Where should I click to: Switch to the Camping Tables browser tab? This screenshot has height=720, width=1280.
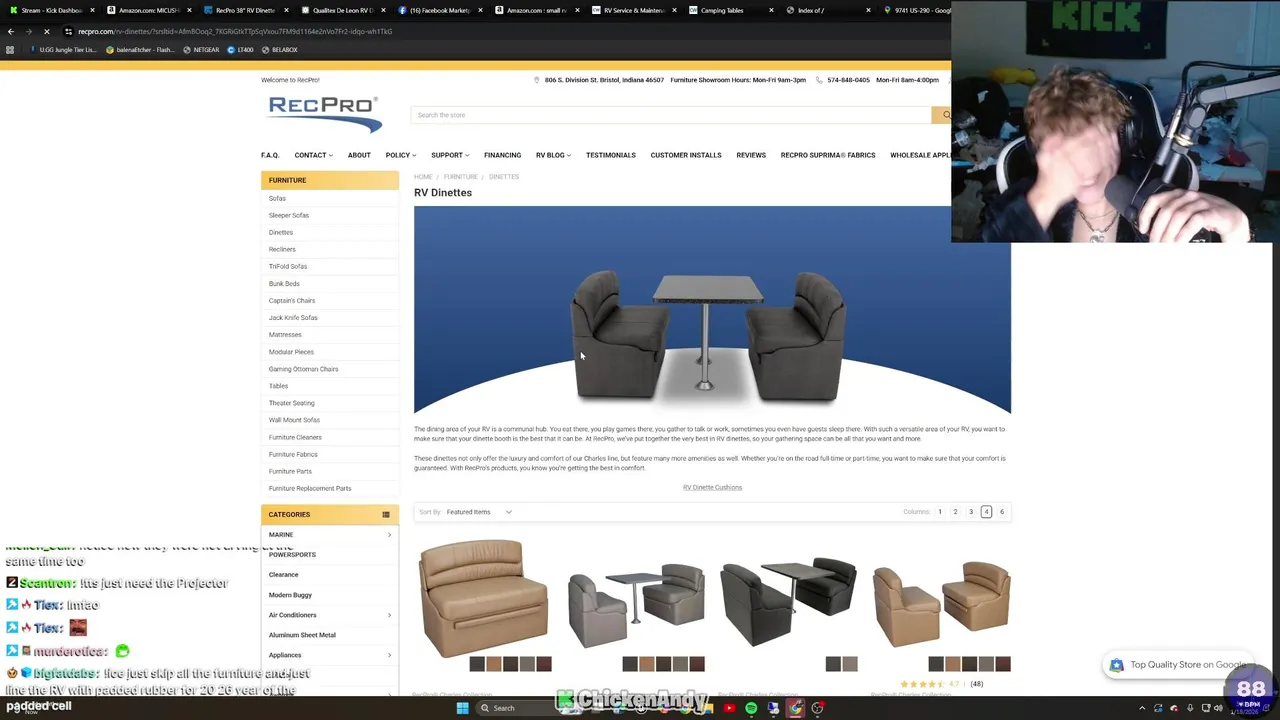tap(731, 10)
